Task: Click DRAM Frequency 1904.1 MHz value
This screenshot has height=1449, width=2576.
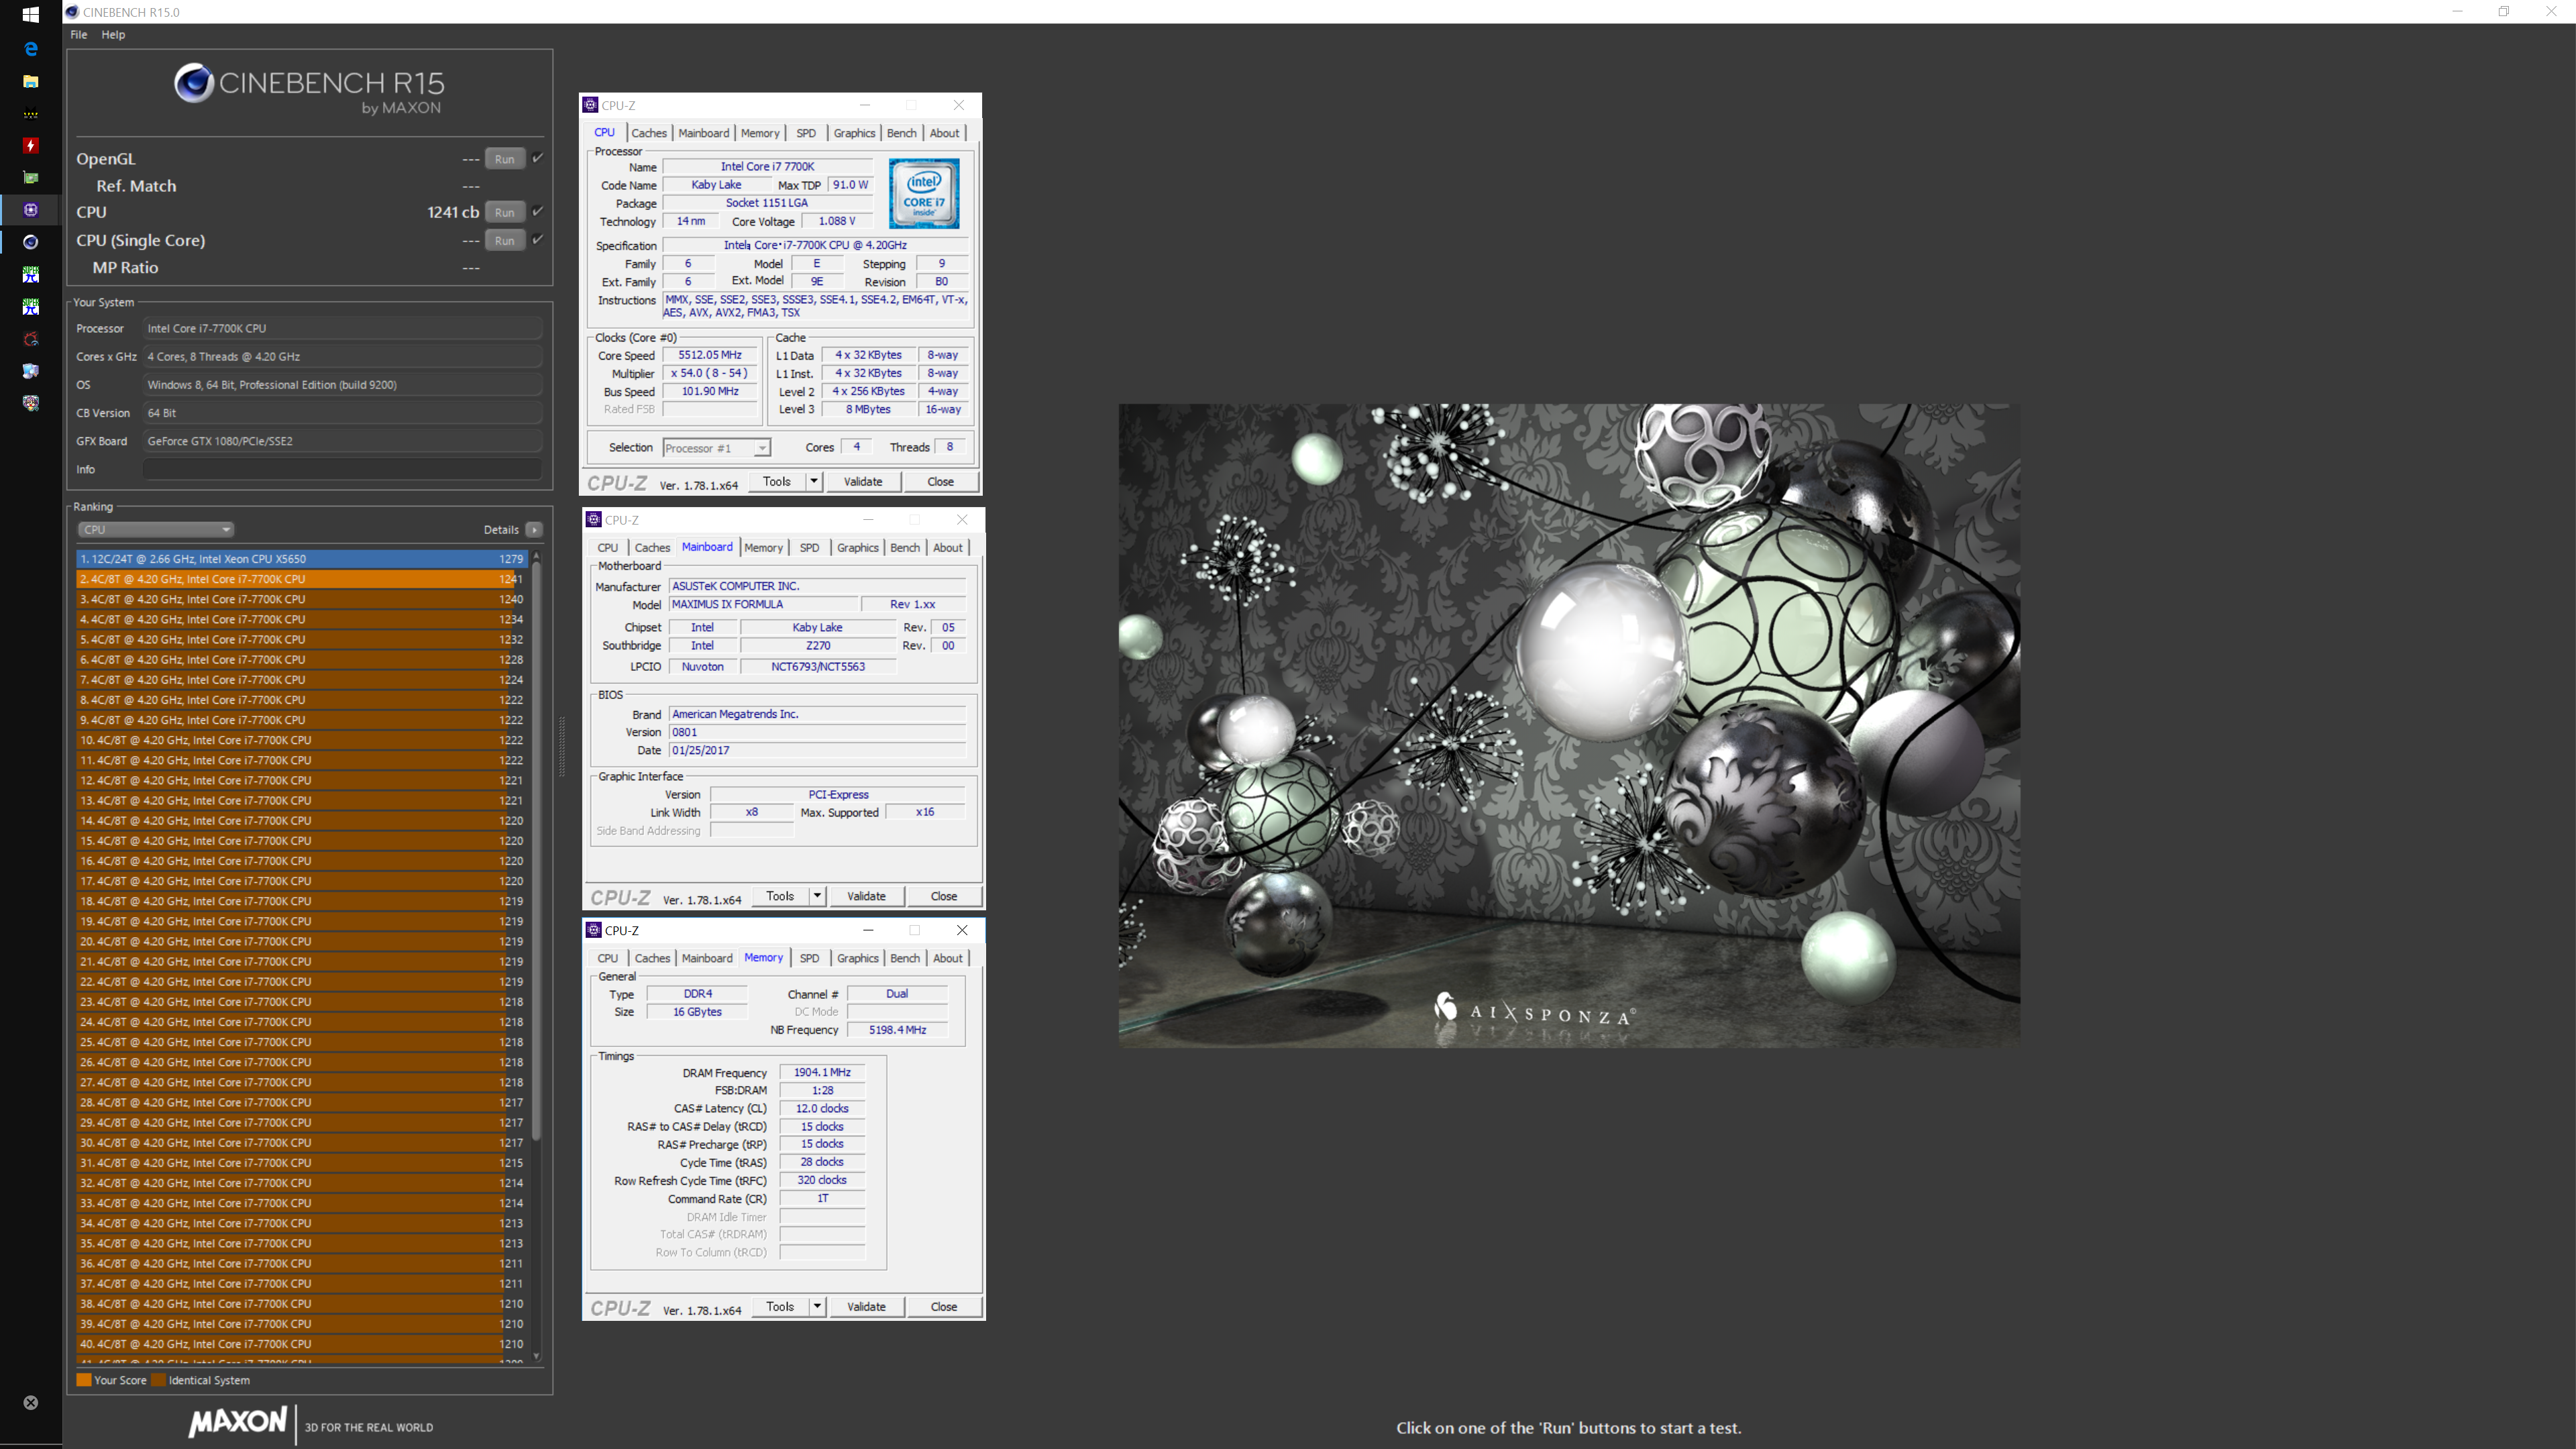Action: tap(822, 1072)
